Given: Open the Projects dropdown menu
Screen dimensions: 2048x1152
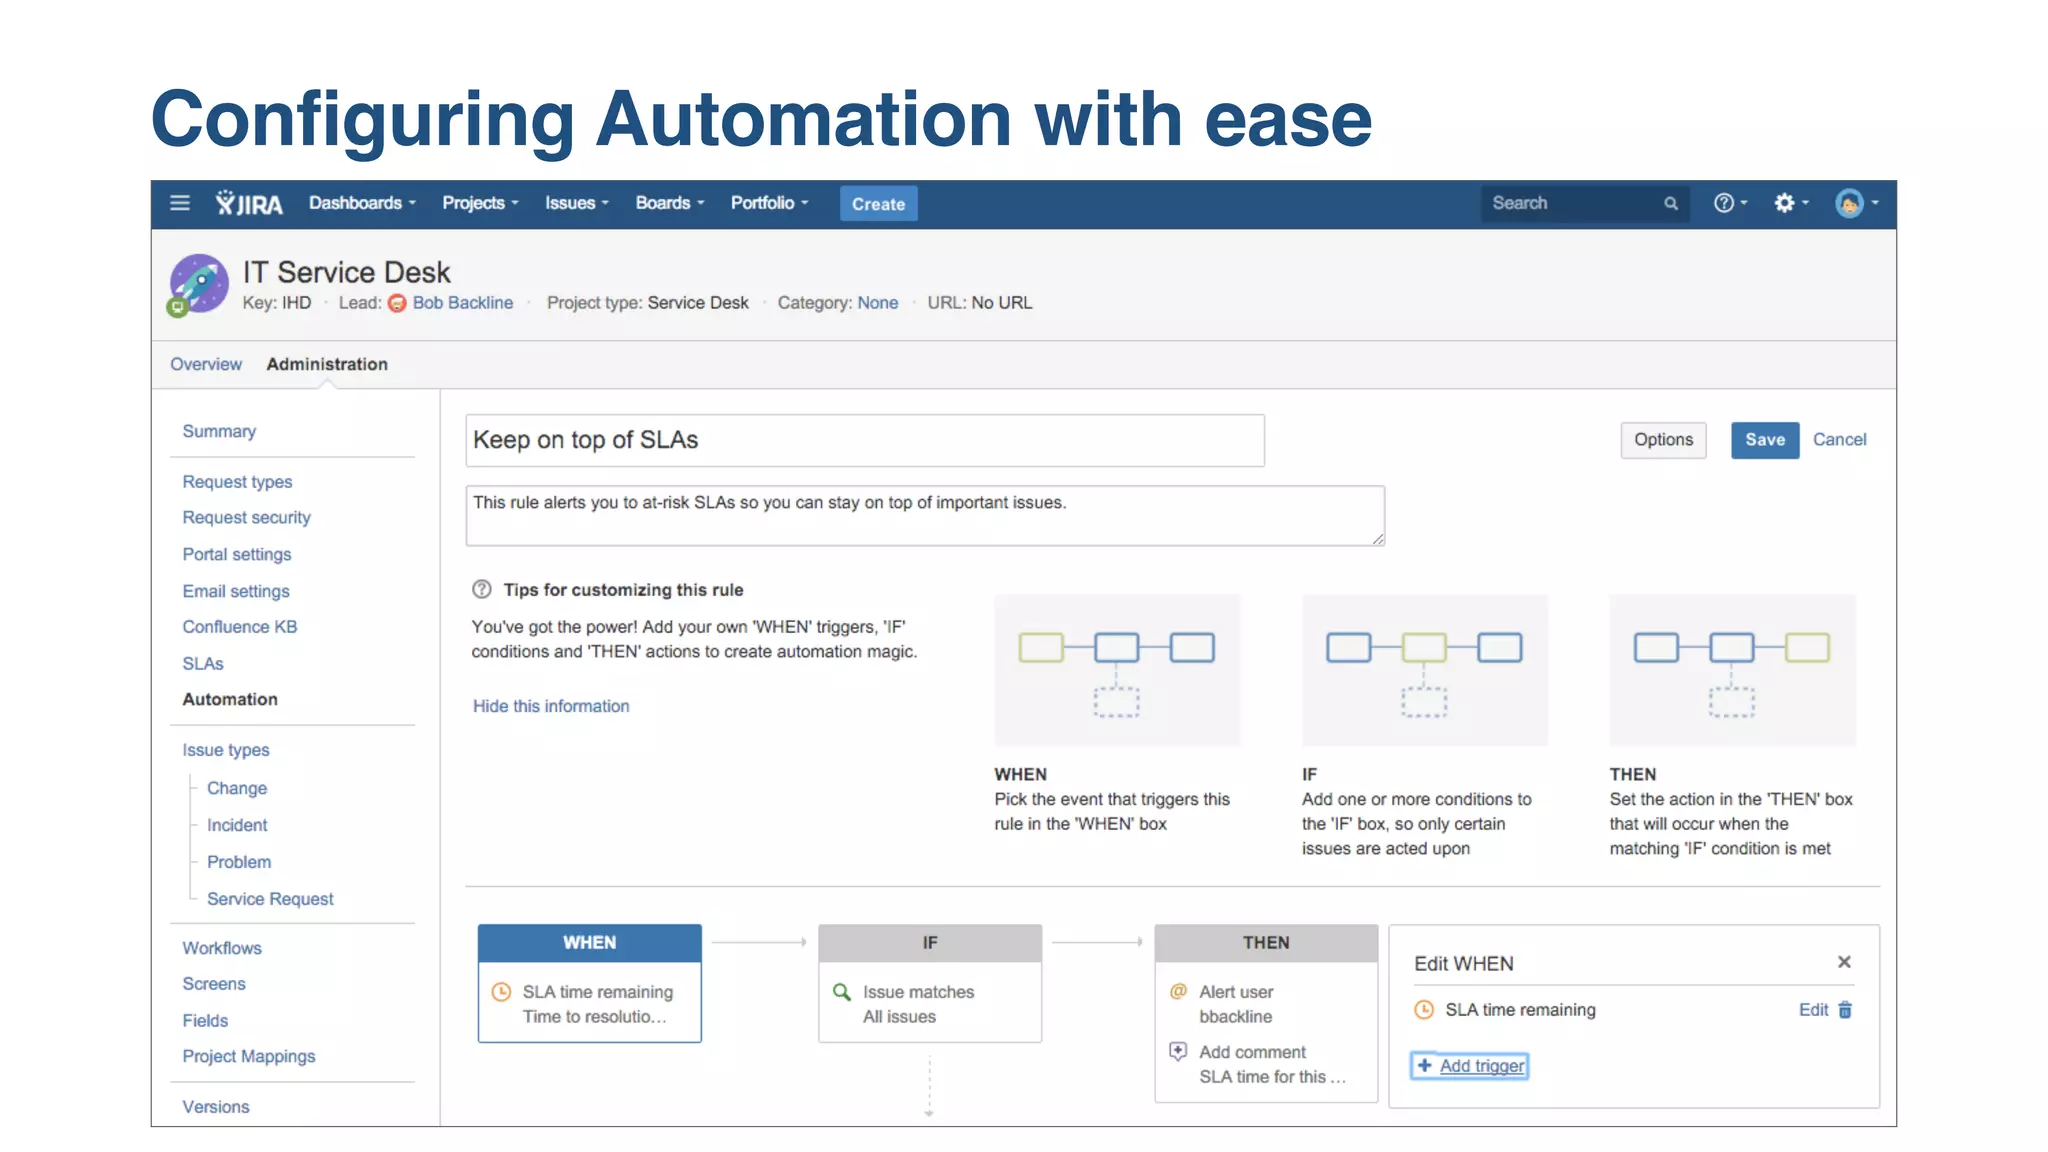Looking at the screenshot, I should [480, 203].
